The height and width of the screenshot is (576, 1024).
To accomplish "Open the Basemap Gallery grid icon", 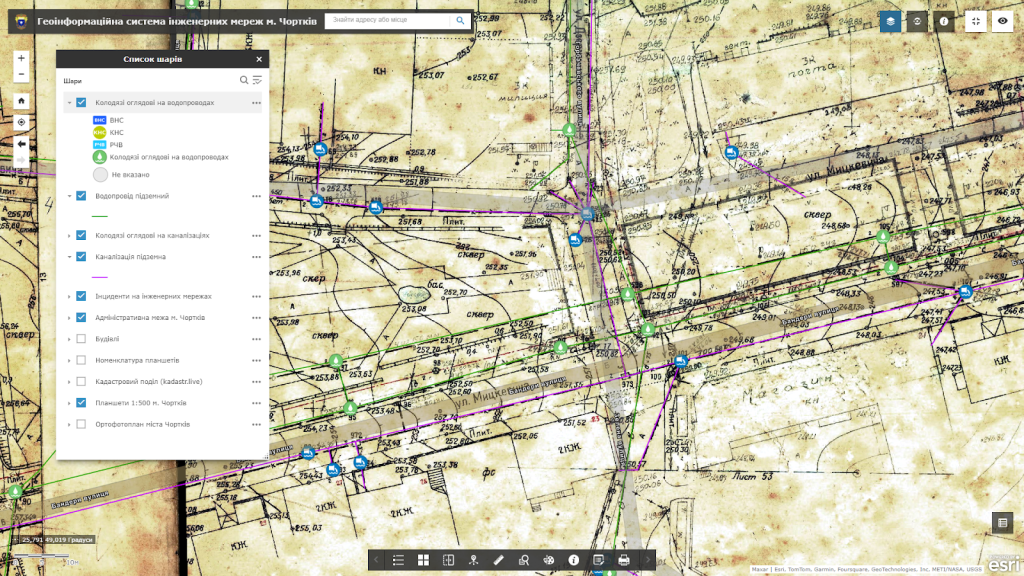I will pyautogui.click(x=423, y=561).
